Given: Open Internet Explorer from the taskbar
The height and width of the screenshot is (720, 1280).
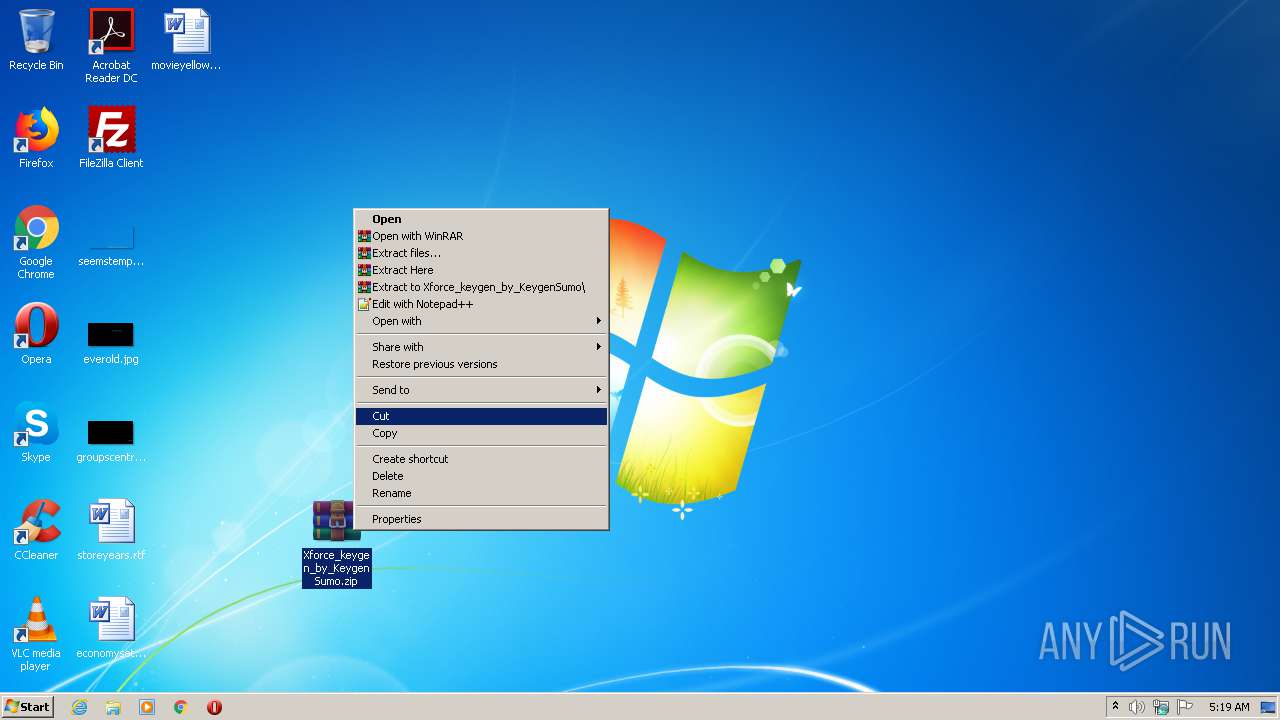Looking at the screenshot, I should (x=79, y=707).
